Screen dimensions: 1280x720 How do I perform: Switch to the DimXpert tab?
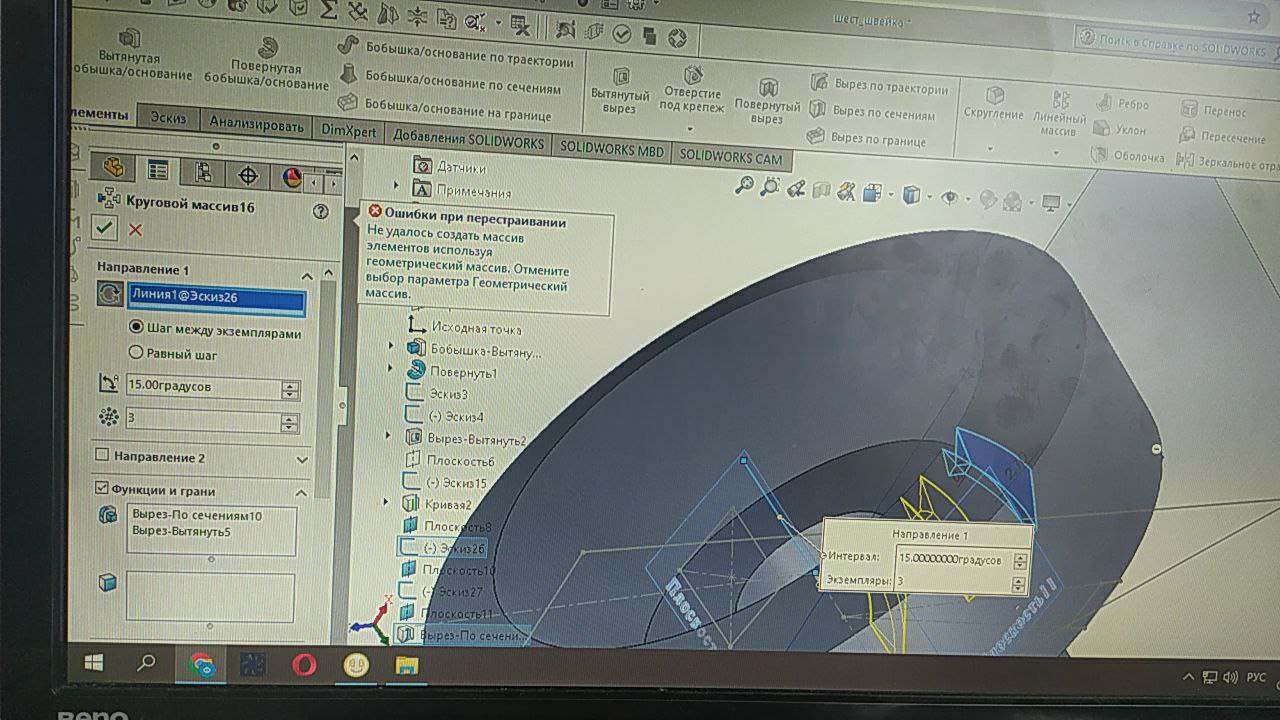(348, 131)
